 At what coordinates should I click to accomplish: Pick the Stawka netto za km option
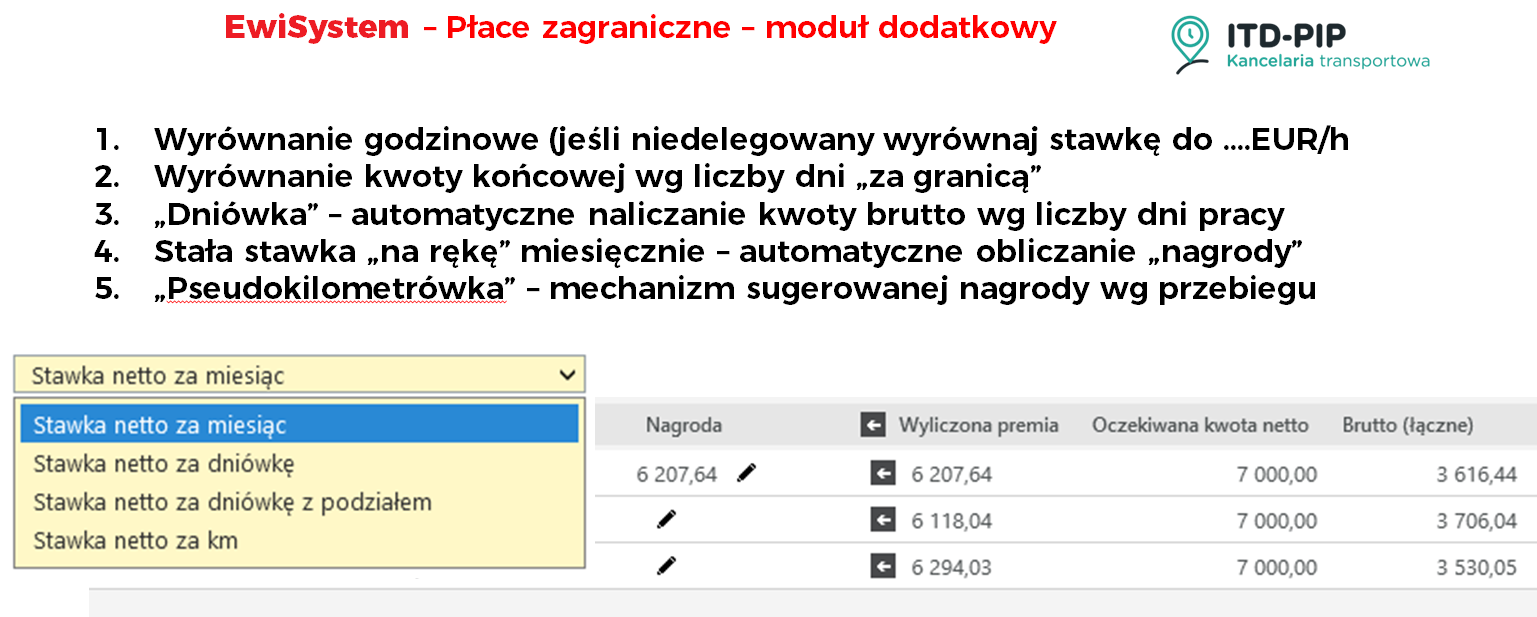[x=135, y=541]
